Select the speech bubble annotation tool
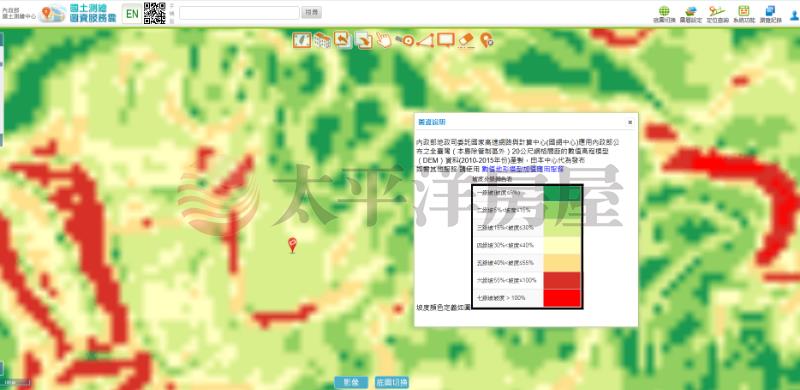 tap(445, 40)
